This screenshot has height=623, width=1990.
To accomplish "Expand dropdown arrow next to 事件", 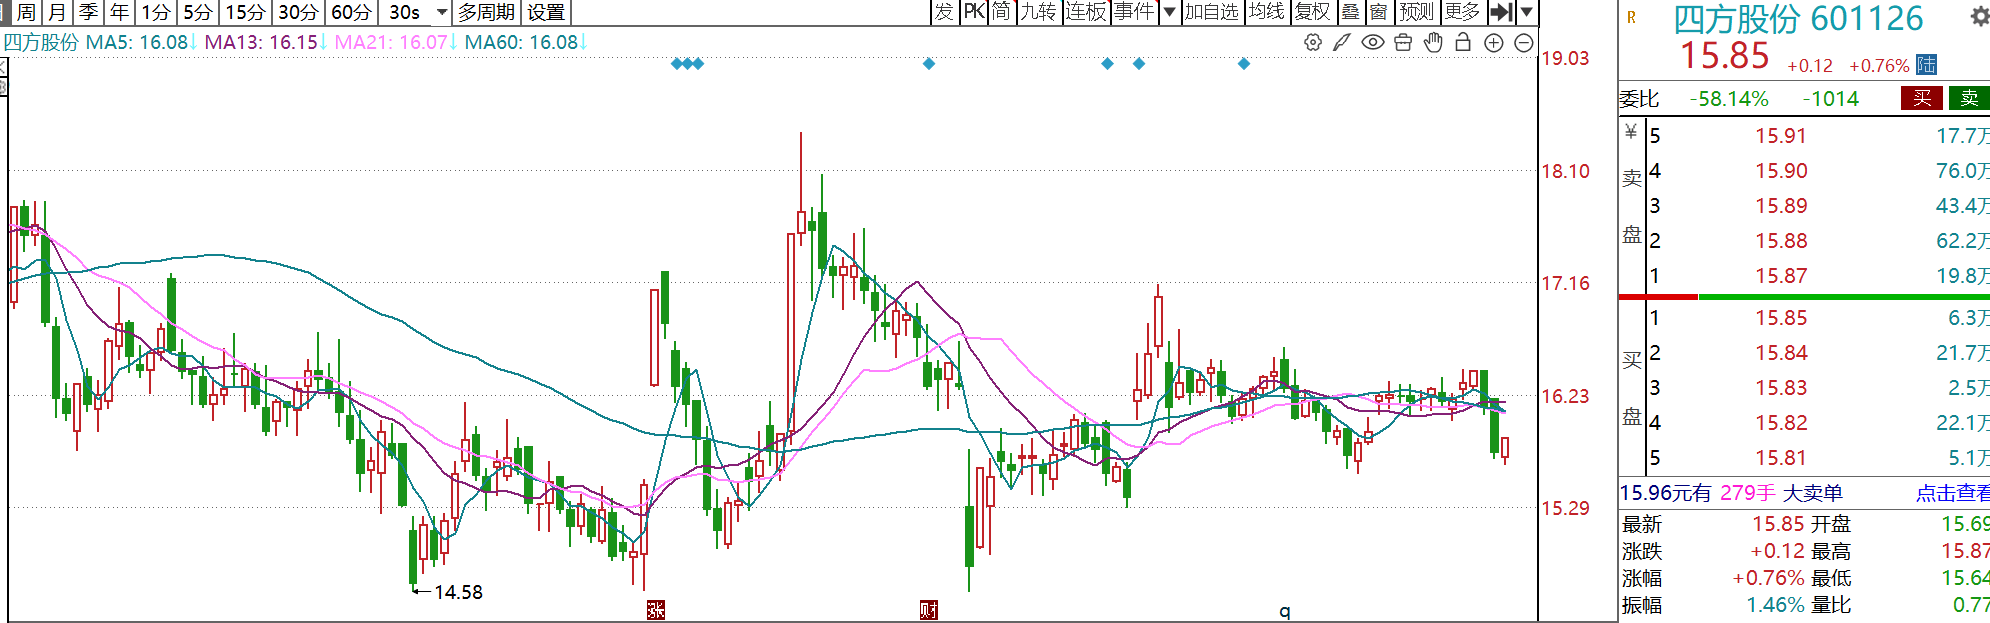I will click(1169, 12).
